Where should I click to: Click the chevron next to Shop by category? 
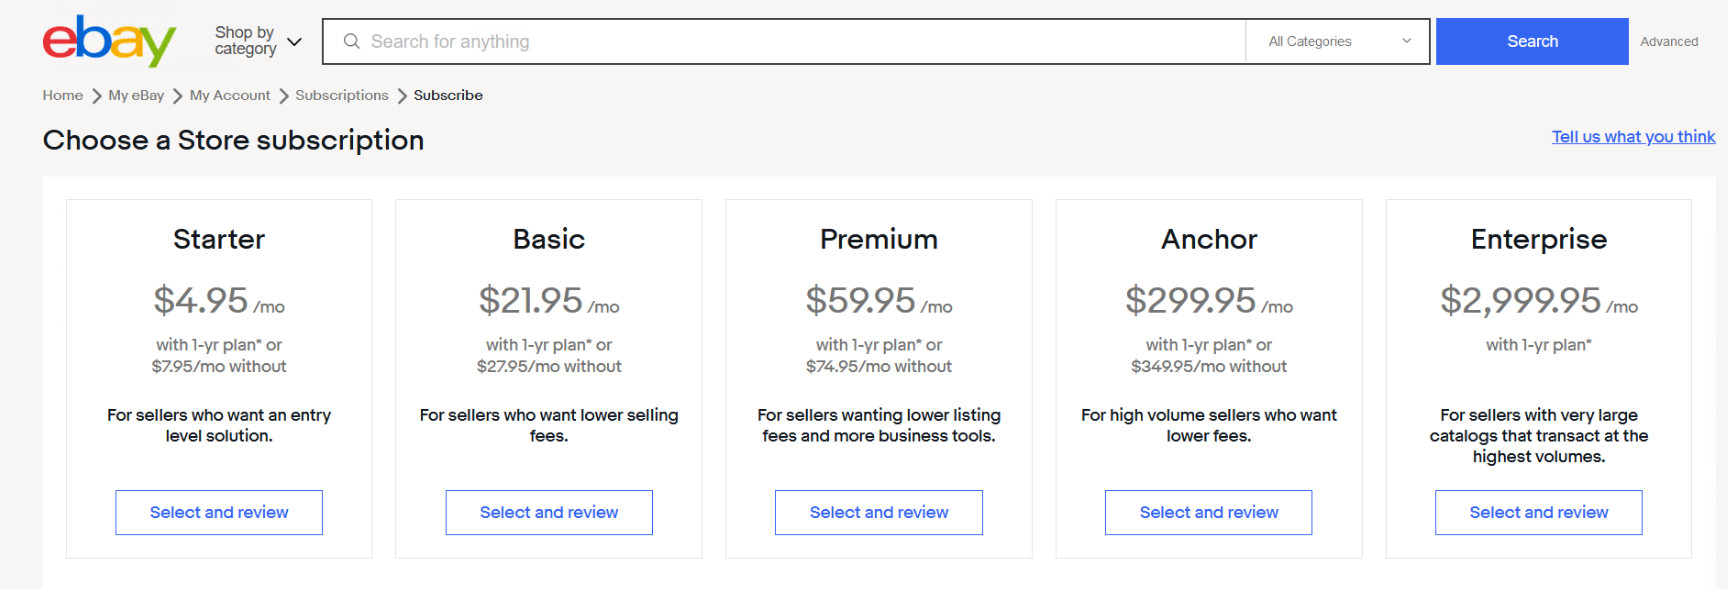[x=293, y=41]
